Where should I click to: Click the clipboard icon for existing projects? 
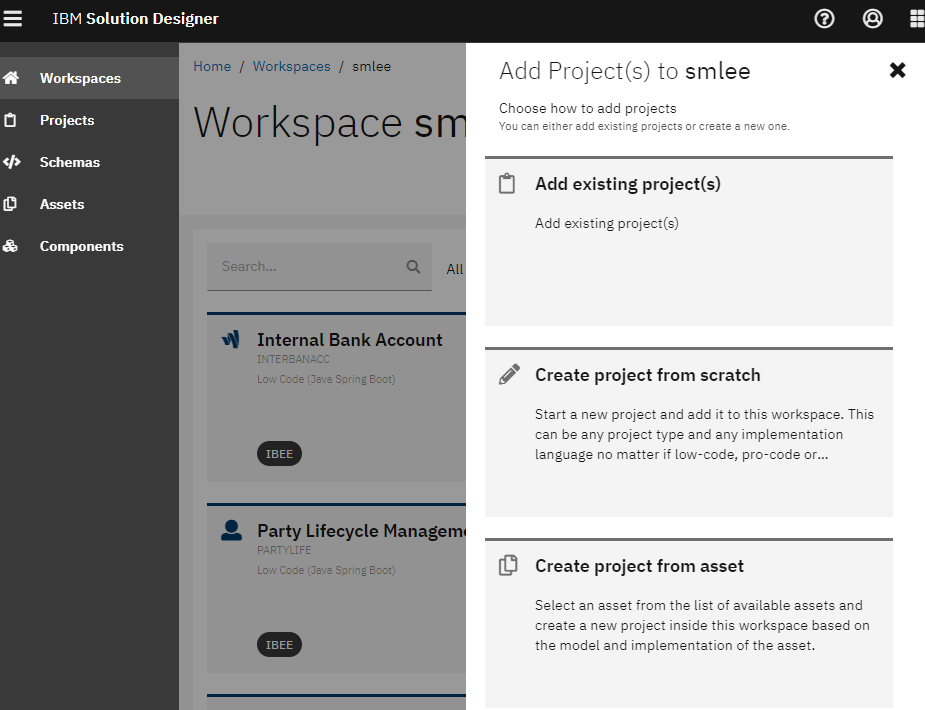[x=507, y=184]
